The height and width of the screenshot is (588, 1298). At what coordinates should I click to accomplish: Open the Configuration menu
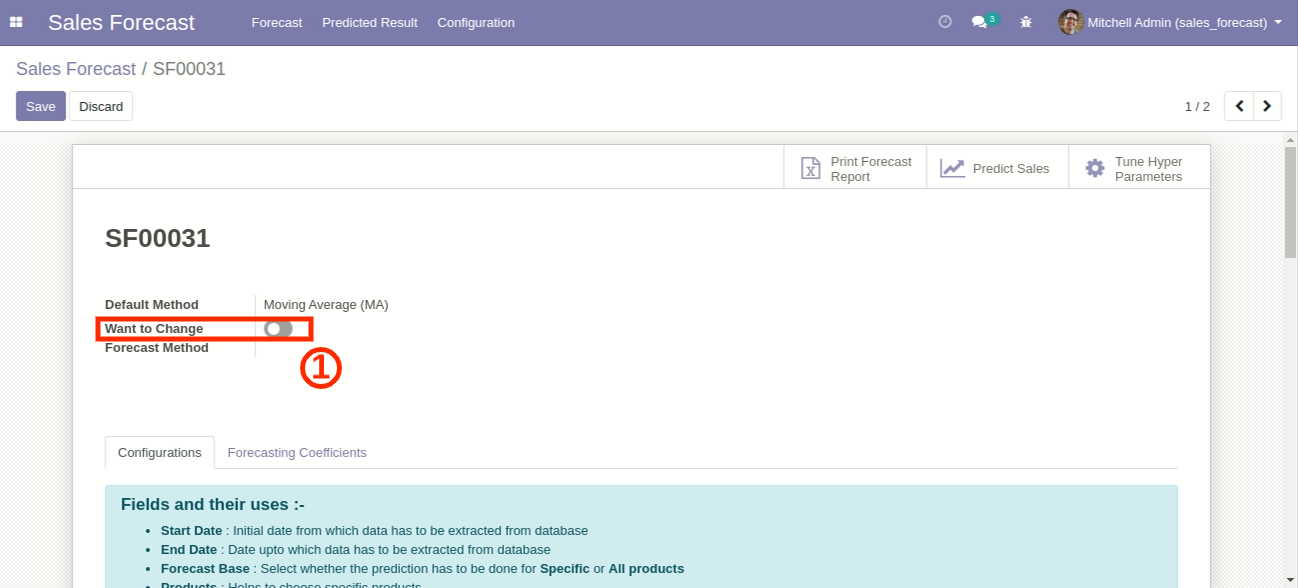(475, 22)
